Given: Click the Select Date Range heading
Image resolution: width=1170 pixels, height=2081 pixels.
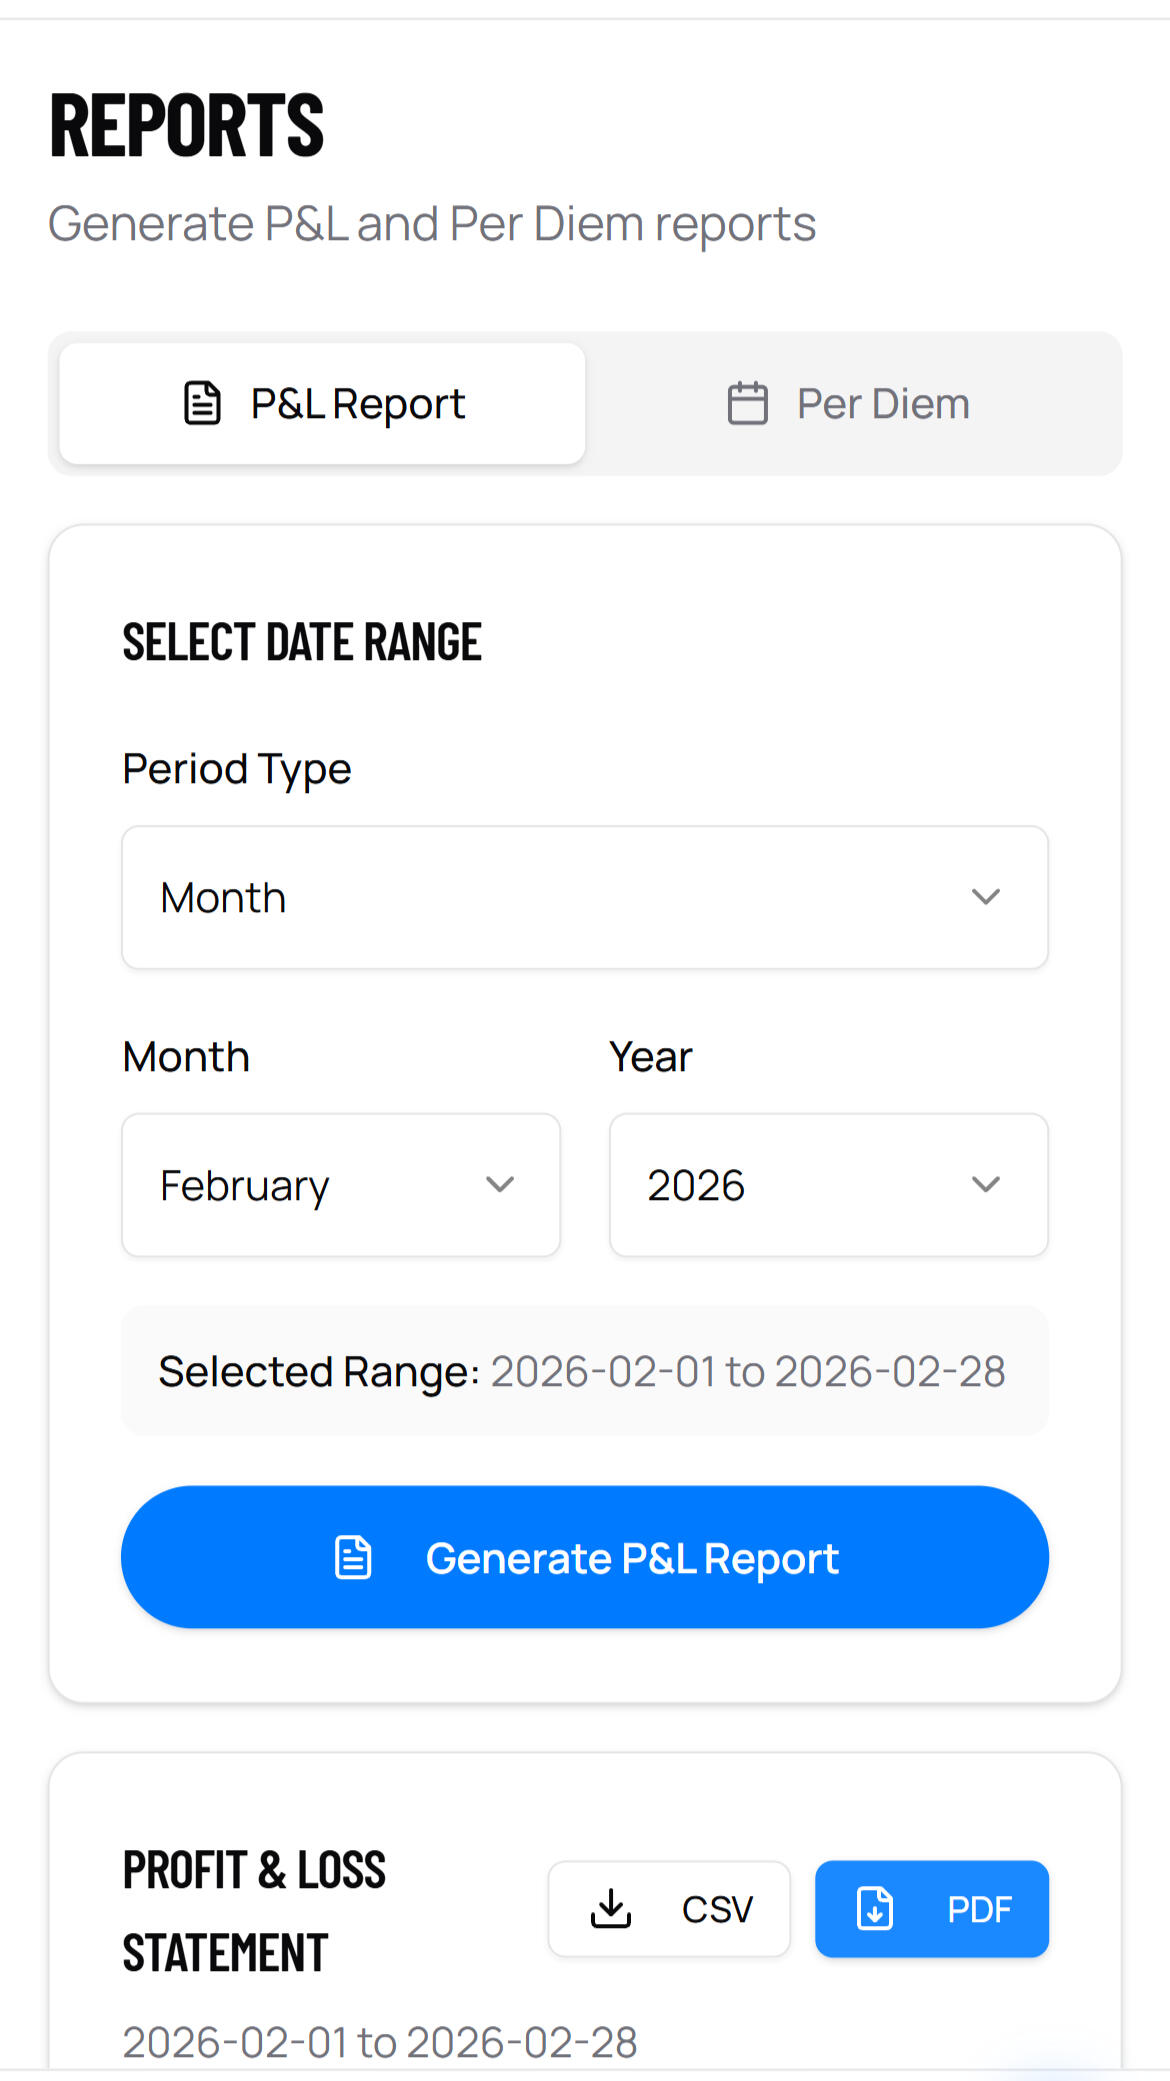Looking at the screenshot, I should pyautogui.click(x=302, y=642).
